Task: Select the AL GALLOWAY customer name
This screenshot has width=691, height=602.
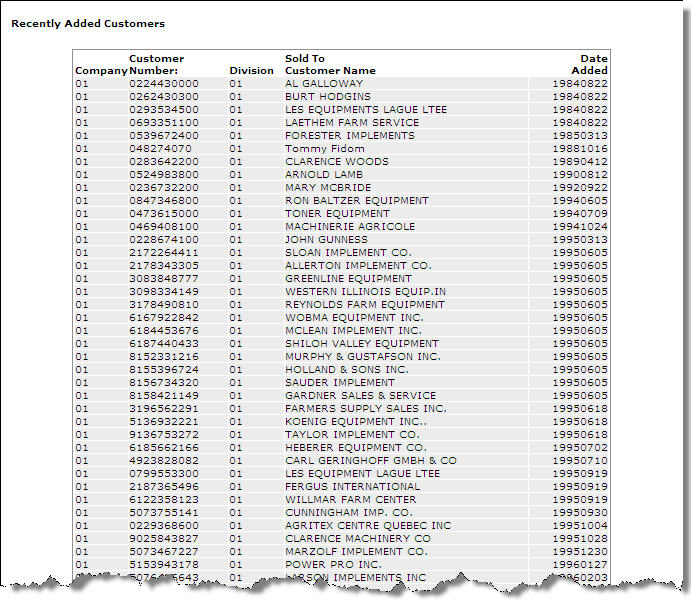Action: tap(323, 83)
